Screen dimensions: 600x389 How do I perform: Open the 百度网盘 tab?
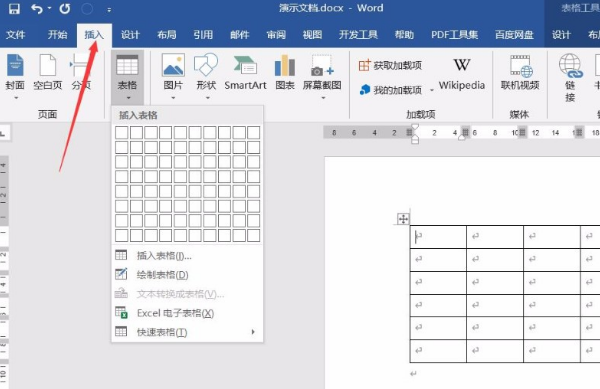[x=514, y=35]
